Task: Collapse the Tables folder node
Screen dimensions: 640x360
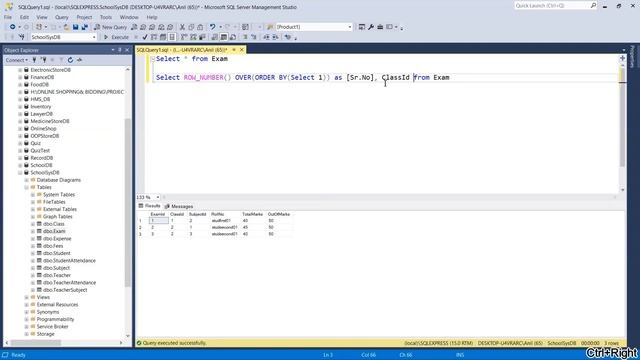Action: click(x=27, y=187)
